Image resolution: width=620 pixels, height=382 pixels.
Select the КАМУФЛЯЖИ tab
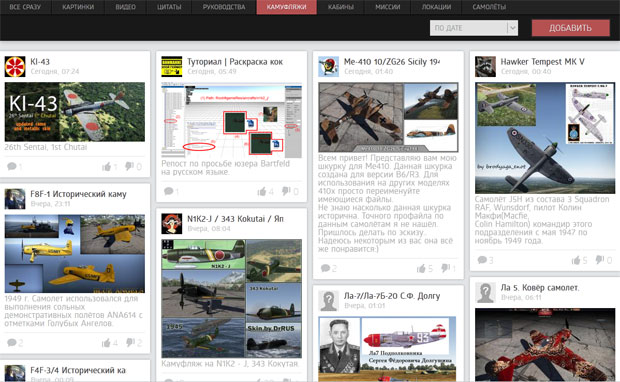287,7
